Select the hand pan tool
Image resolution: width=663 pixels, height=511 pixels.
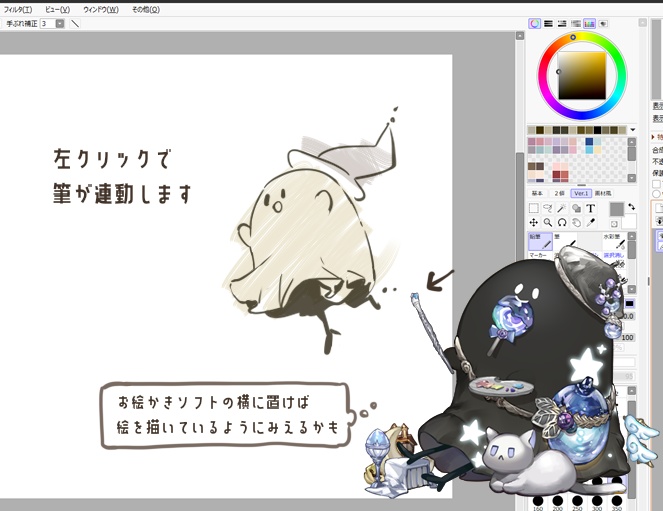pyautogui.click(x=576, y=222)
